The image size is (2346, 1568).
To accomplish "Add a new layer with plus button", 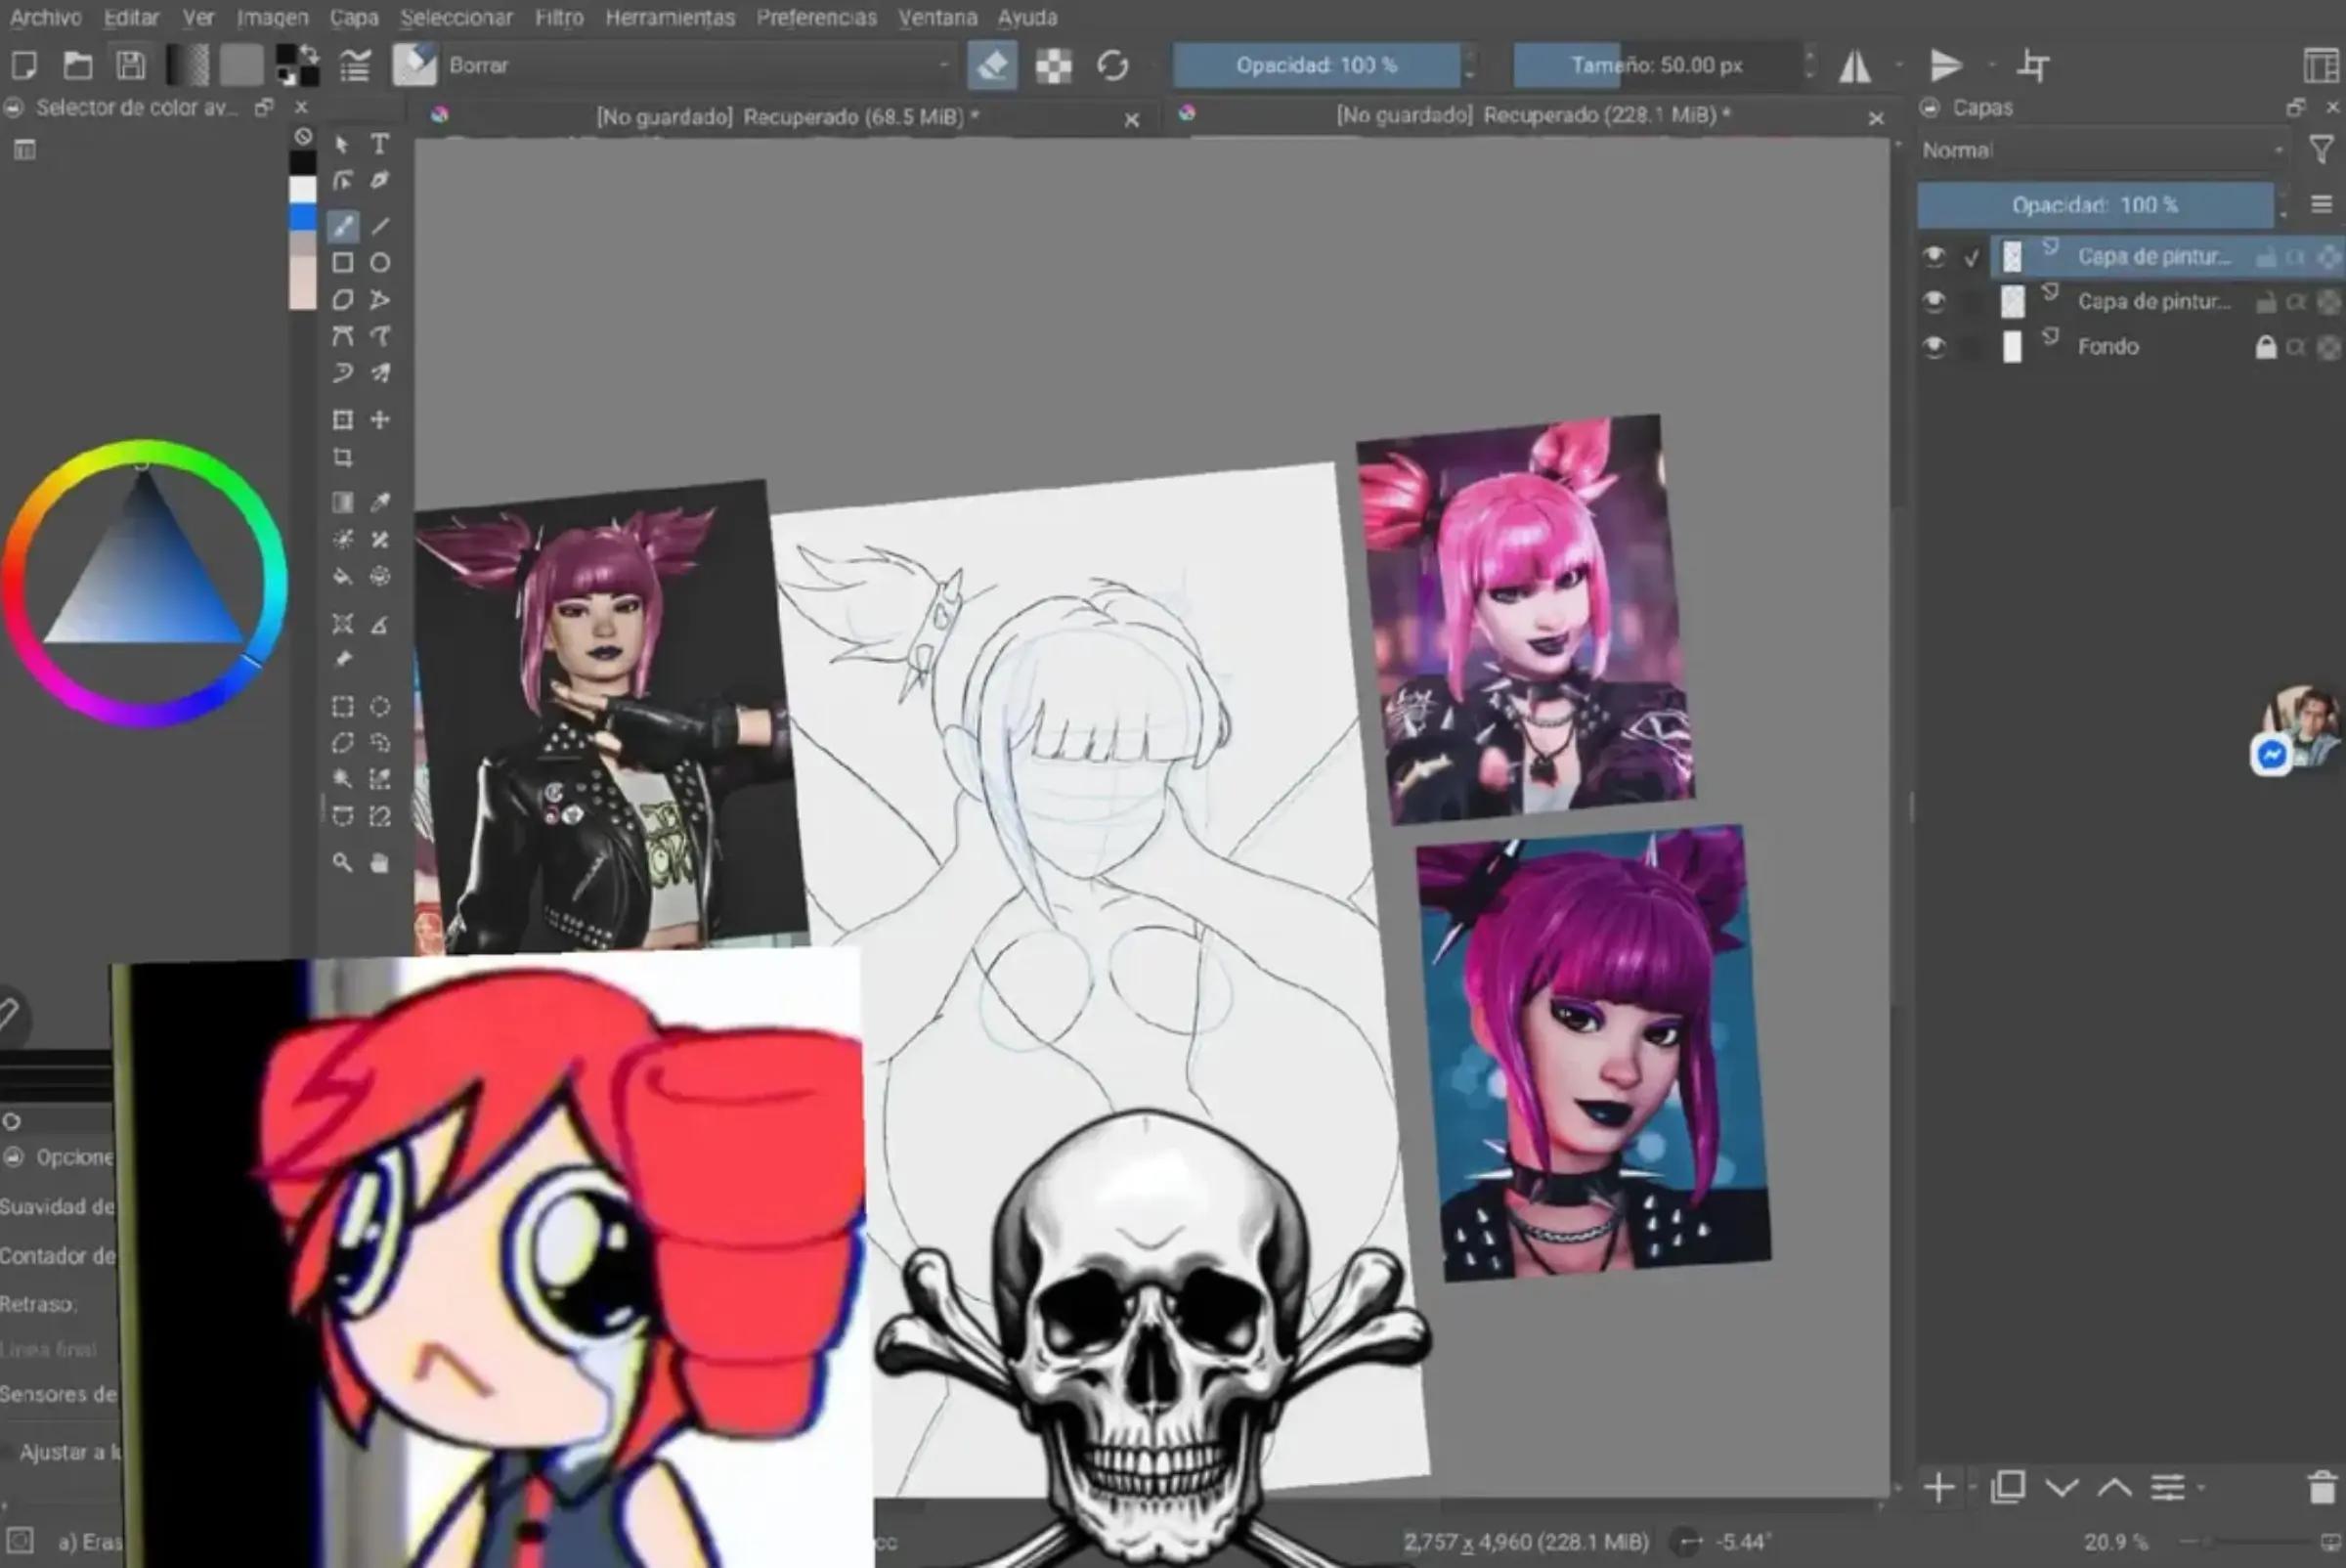I will [x=1939, y=1488].
